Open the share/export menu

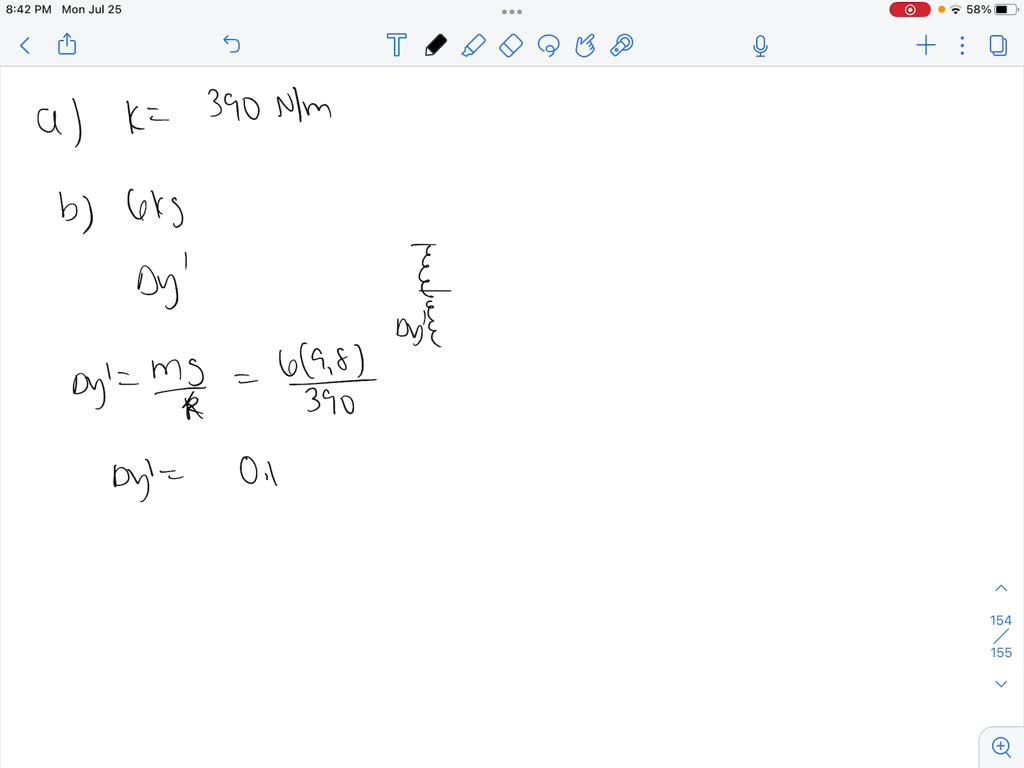[x=67, y=44]
